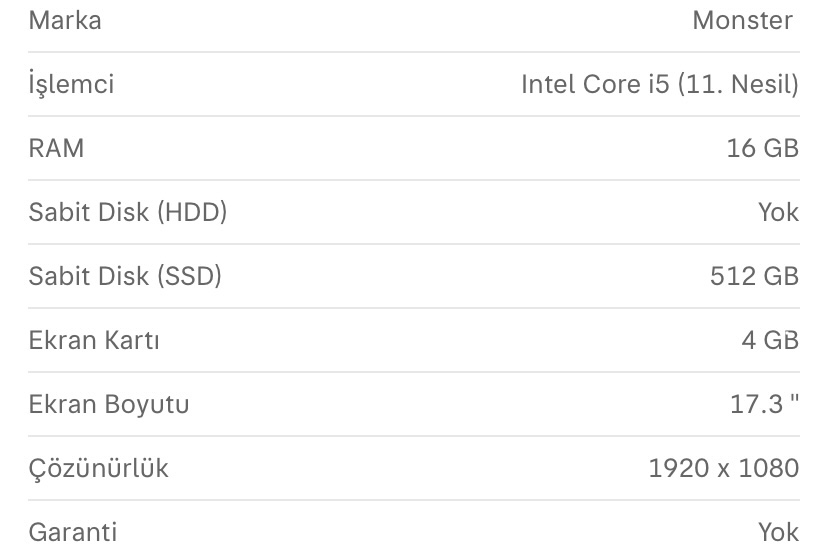Select the Marka label
Image resolution: width=828 pixels, height=558 pixels.
pos(65,21)
